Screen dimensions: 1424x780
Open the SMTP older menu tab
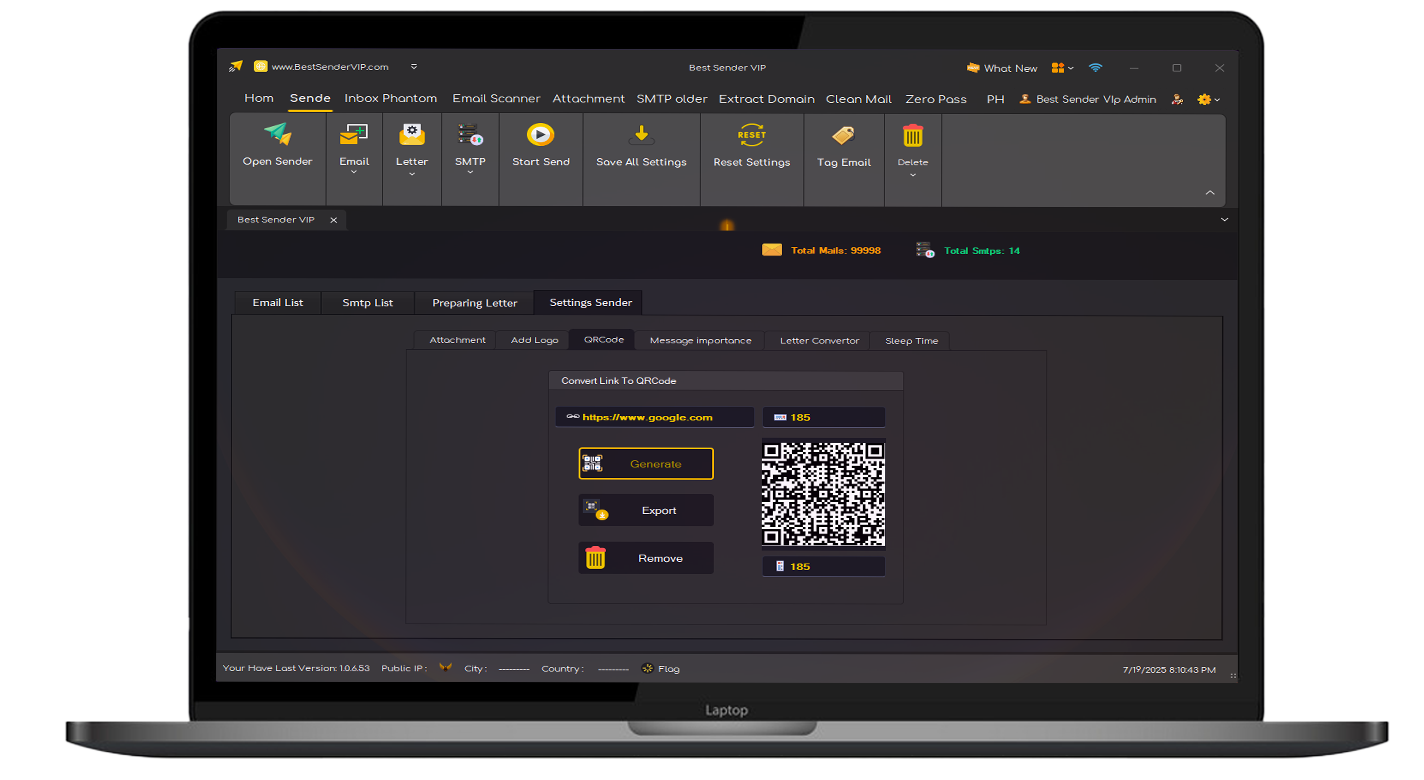(x=672, y=98)
